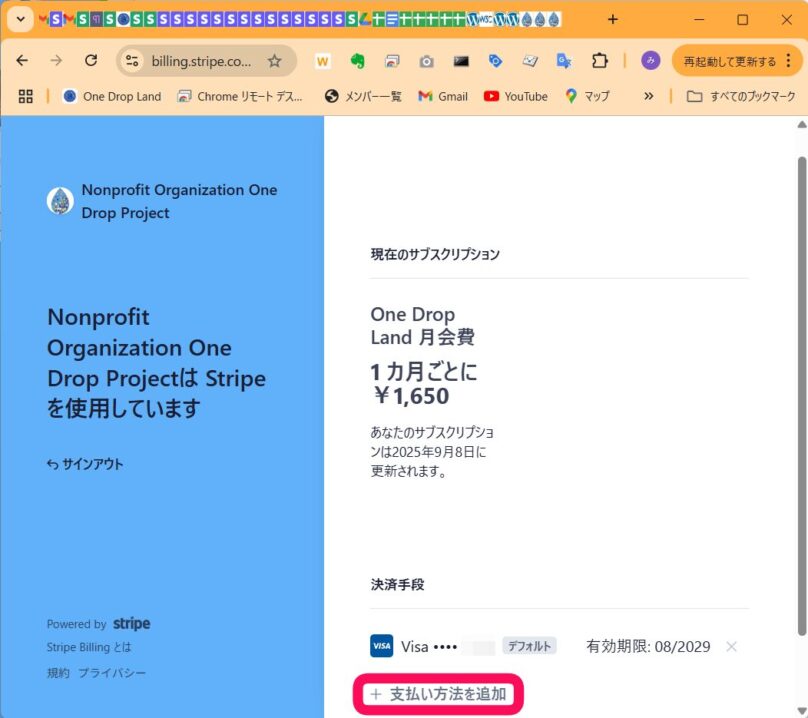The height and width of the screenshot is (718, 808).
Task: Click the blue tag extension icon
Action: pyautogui.click(x=495, y=61)
